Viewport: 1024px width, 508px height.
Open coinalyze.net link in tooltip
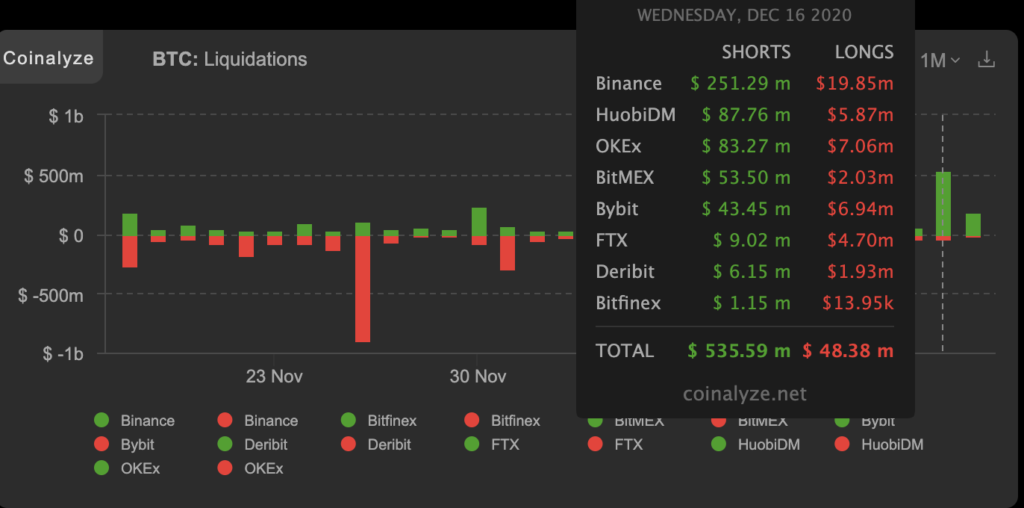(x=745, y=394)
